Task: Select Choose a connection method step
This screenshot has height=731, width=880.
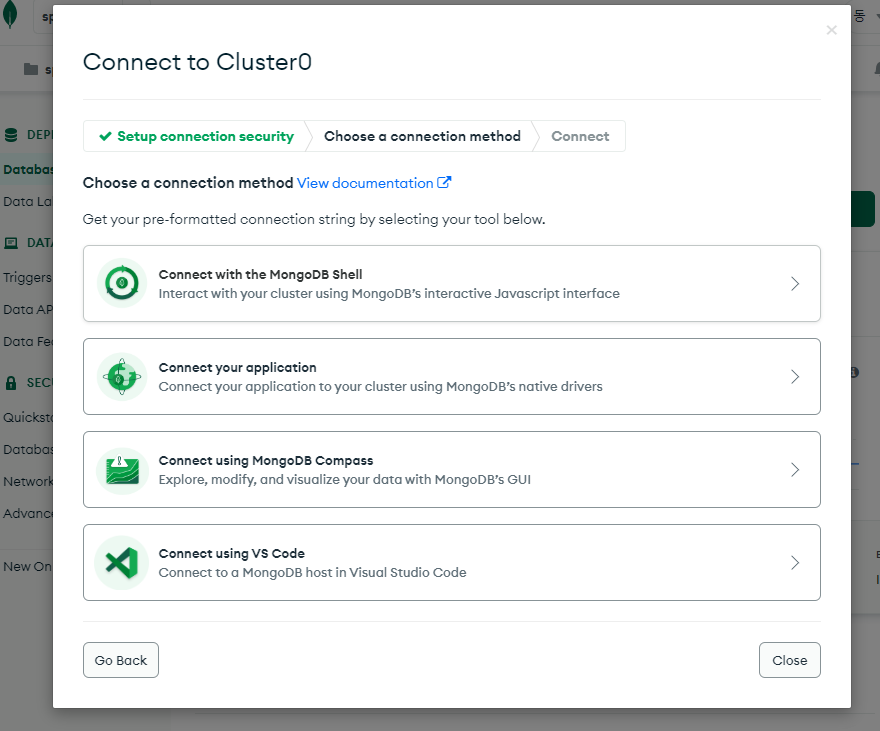Action: click(x=422, y=136)
